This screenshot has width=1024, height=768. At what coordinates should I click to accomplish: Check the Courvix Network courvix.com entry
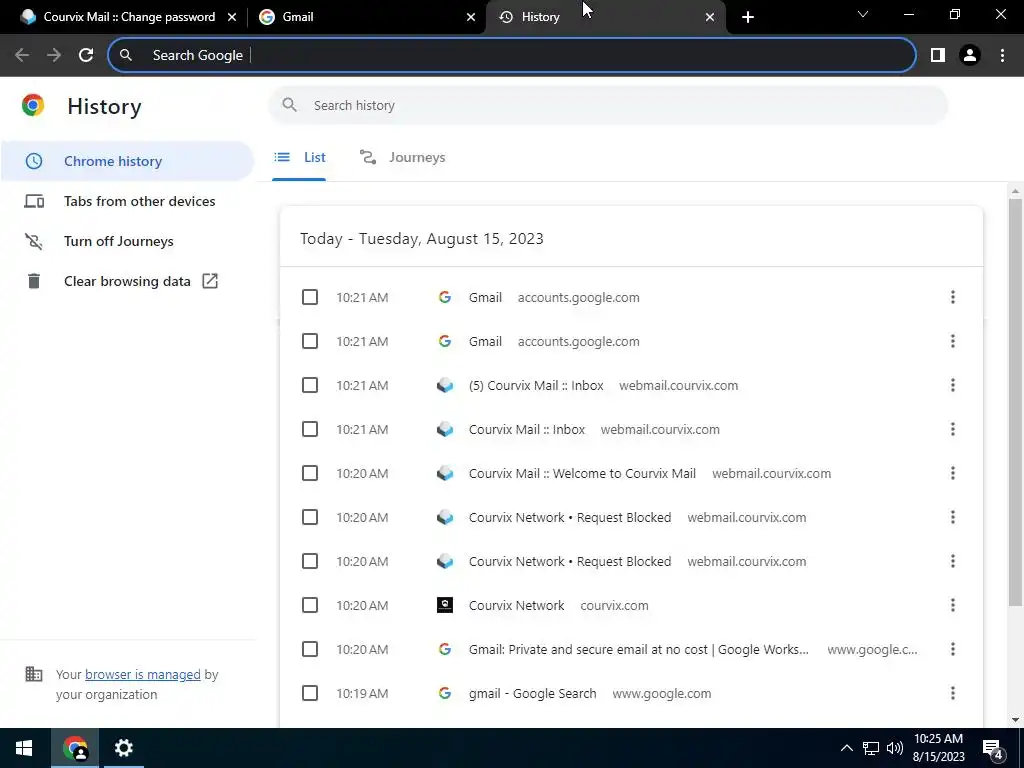coord(310,605)
